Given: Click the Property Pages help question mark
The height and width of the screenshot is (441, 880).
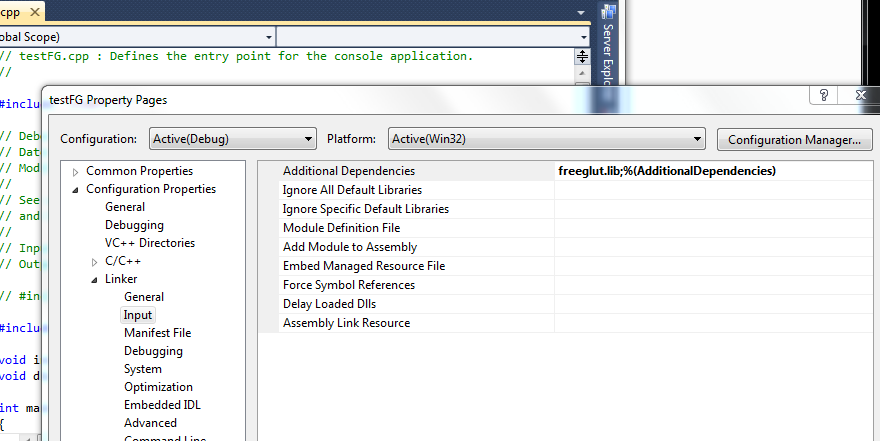Looking at the screenshot, I should pos(825,95).
